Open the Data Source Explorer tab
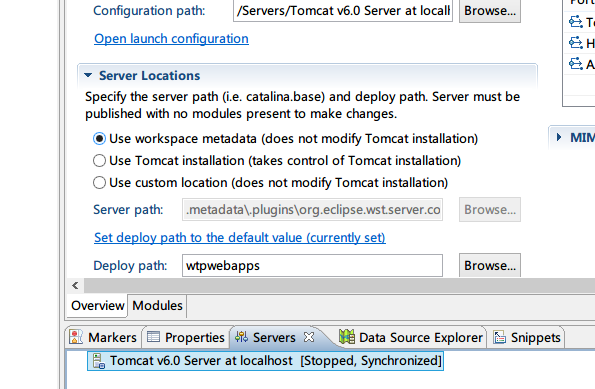This screenshot has height=389, width=595. click(411, 337)
